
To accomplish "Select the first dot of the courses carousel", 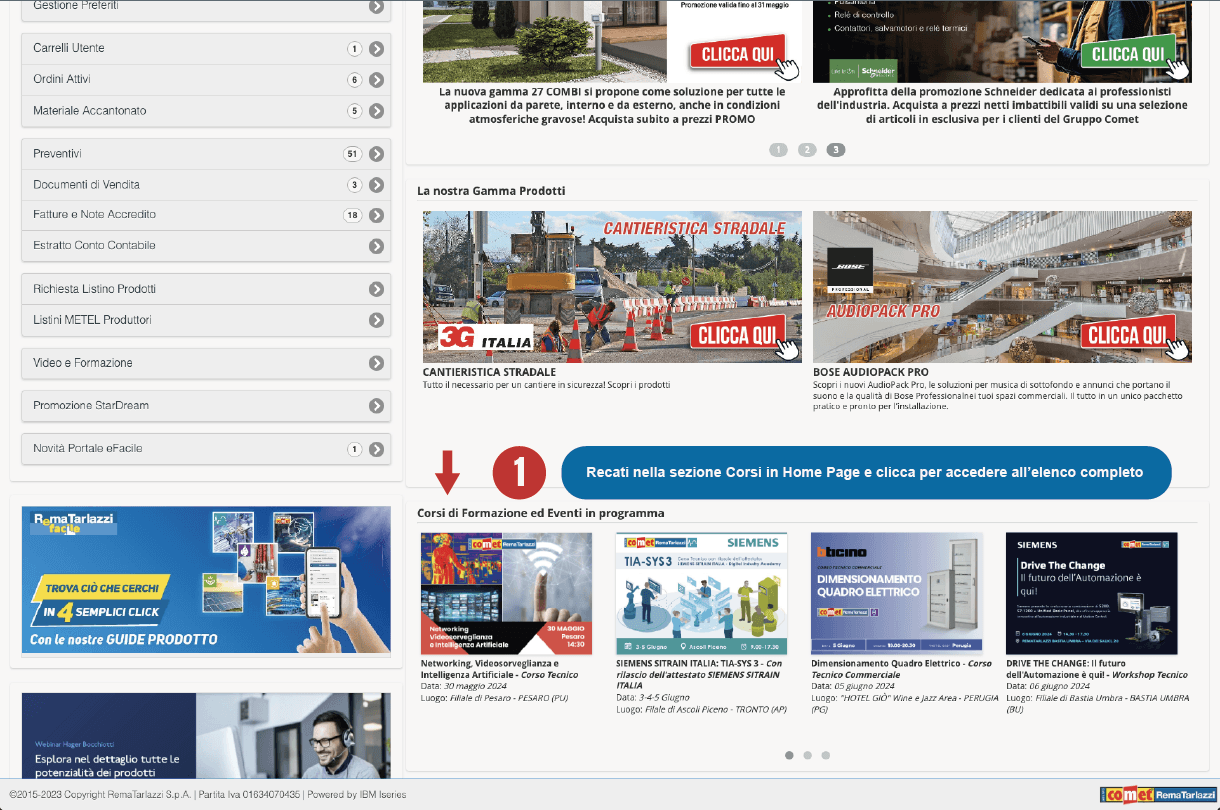I will pyautogui.click(x=789, y=756).
